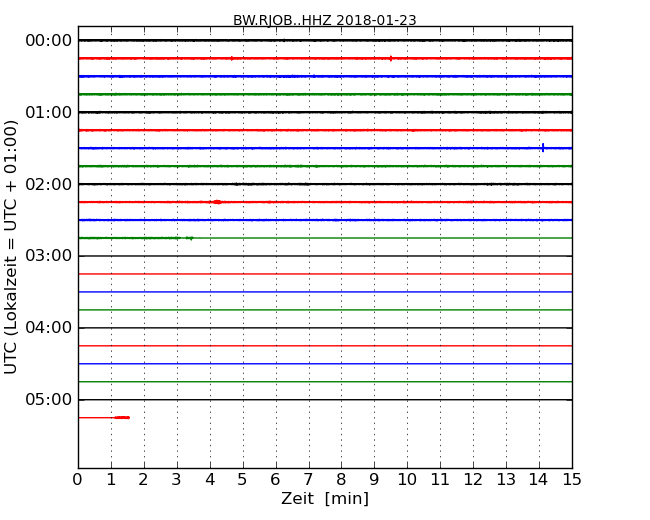This screenshot has width=650, height=520.
Task: Click the blue spike near minute 14
Action: [543, 148]
